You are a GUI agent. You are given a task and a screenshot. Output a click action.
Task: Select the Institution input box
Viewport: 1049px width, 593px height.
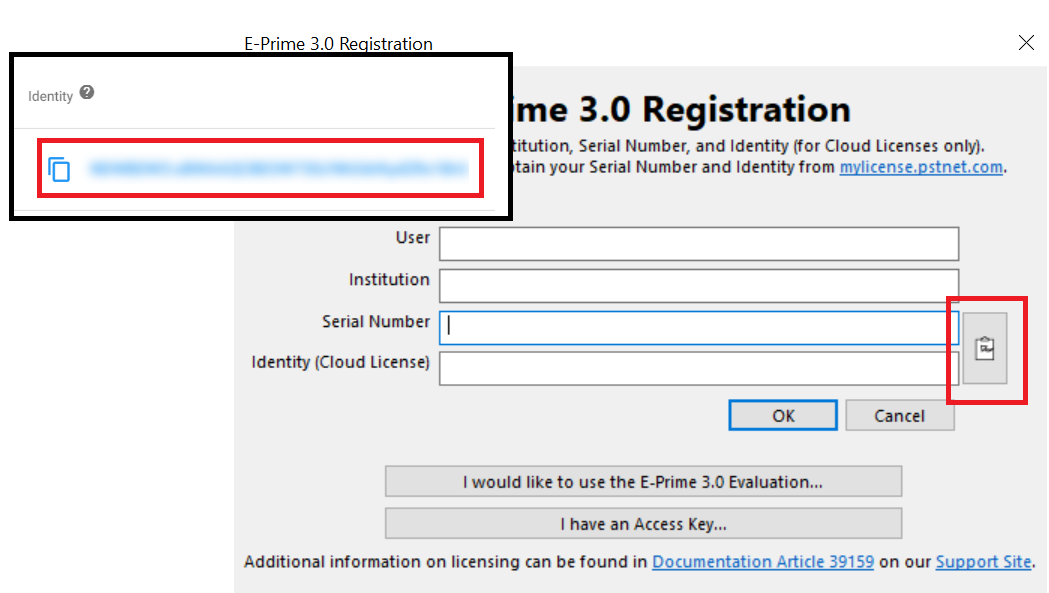(x=699, y=286)
